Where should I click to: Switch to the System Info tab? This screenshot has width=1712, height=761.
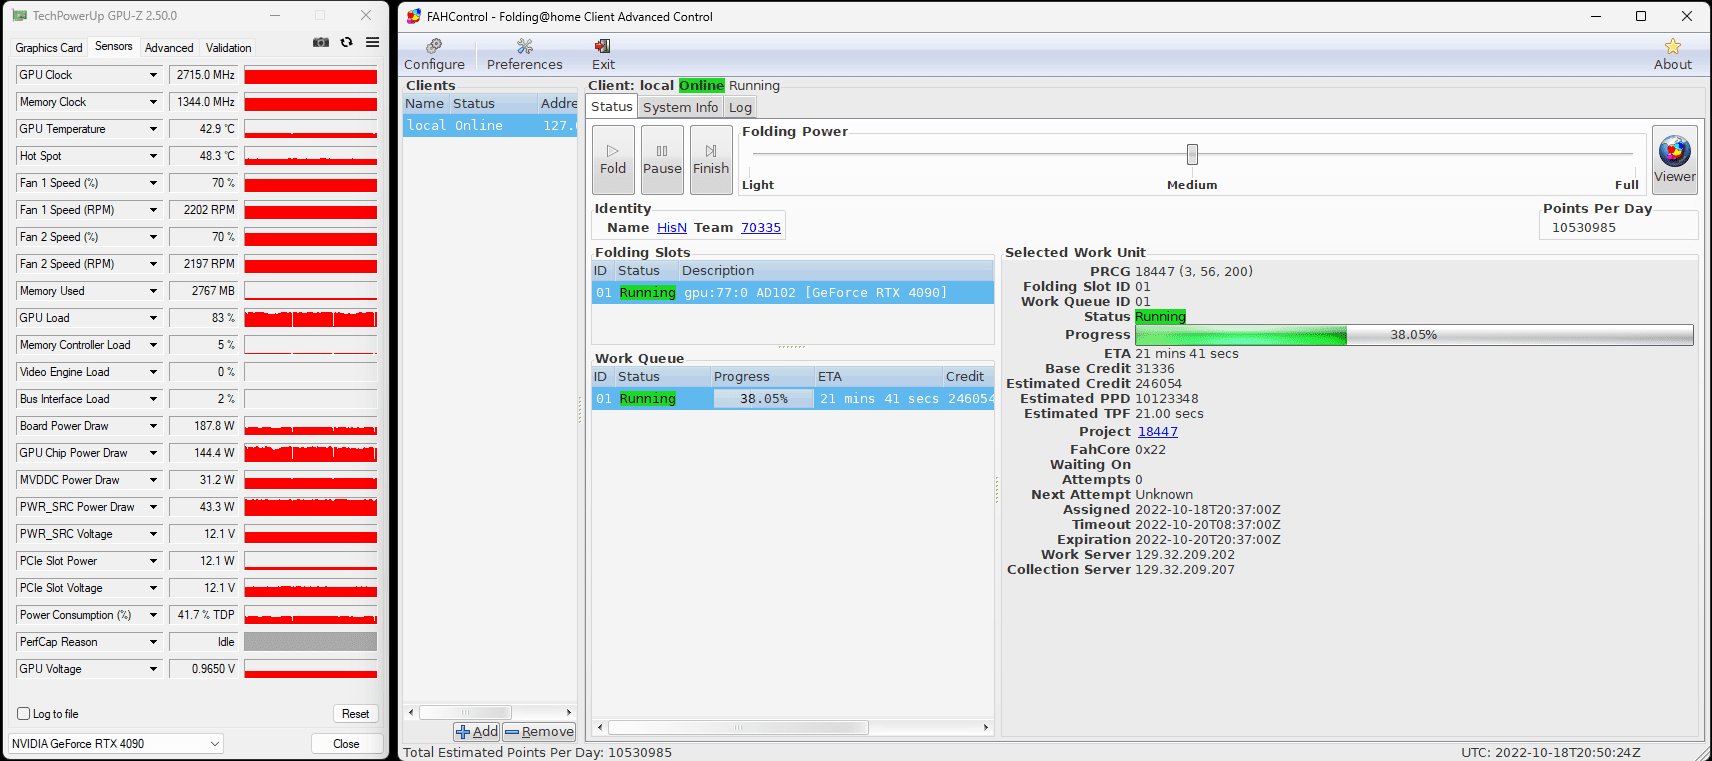click(x=680, y=107)
